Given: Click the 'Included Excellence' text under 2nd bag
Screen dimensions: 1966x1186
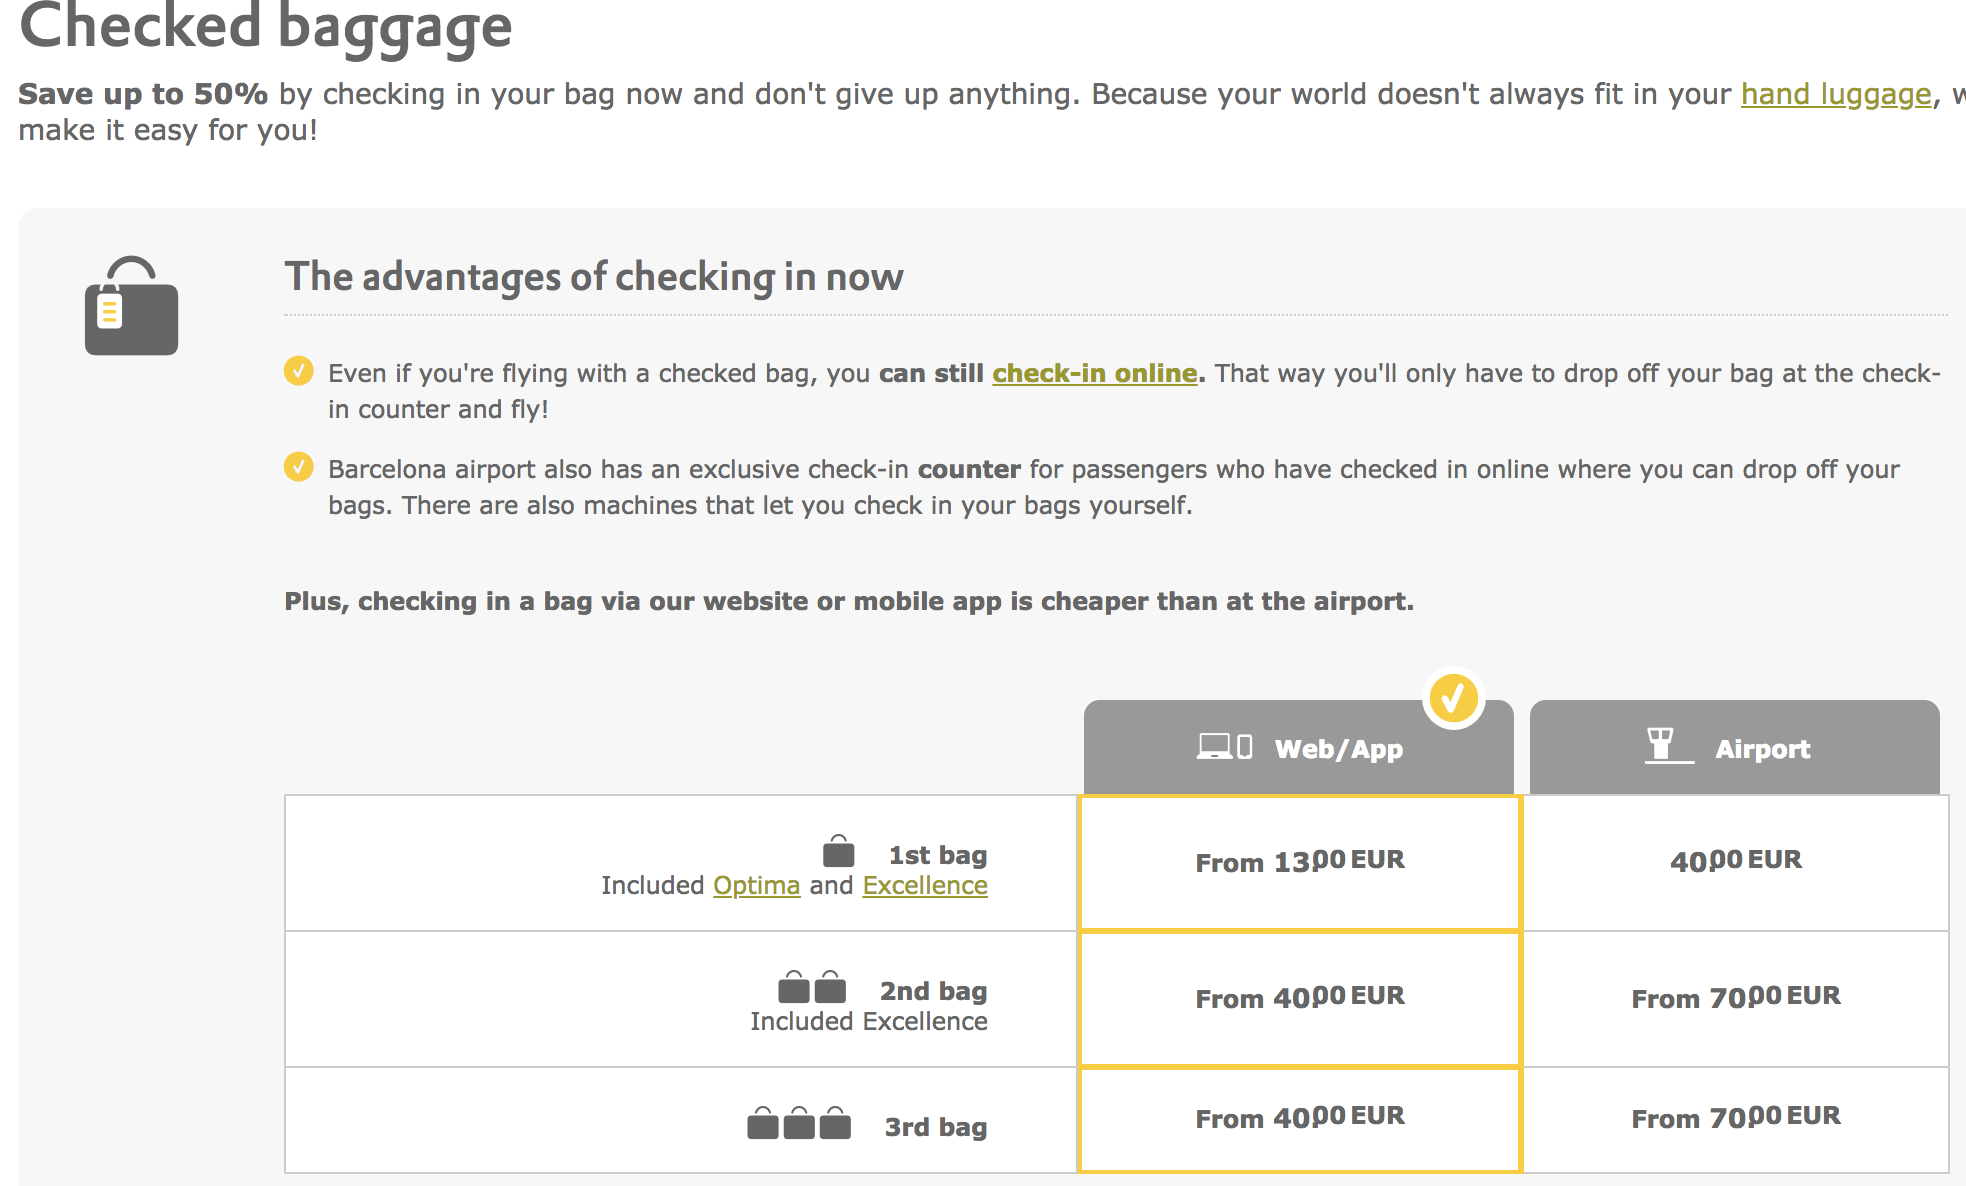Looking at the screenshot, I should (869, 1021).
